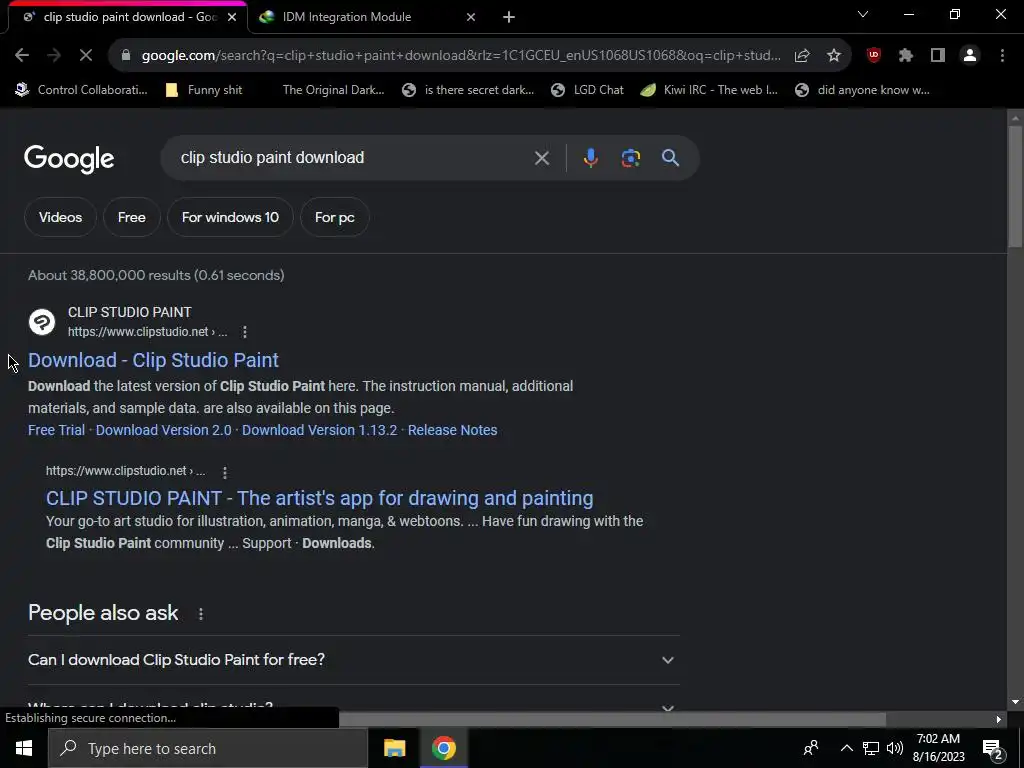
Task: Open the share this page icon
Action: click(x=802, y=56)
